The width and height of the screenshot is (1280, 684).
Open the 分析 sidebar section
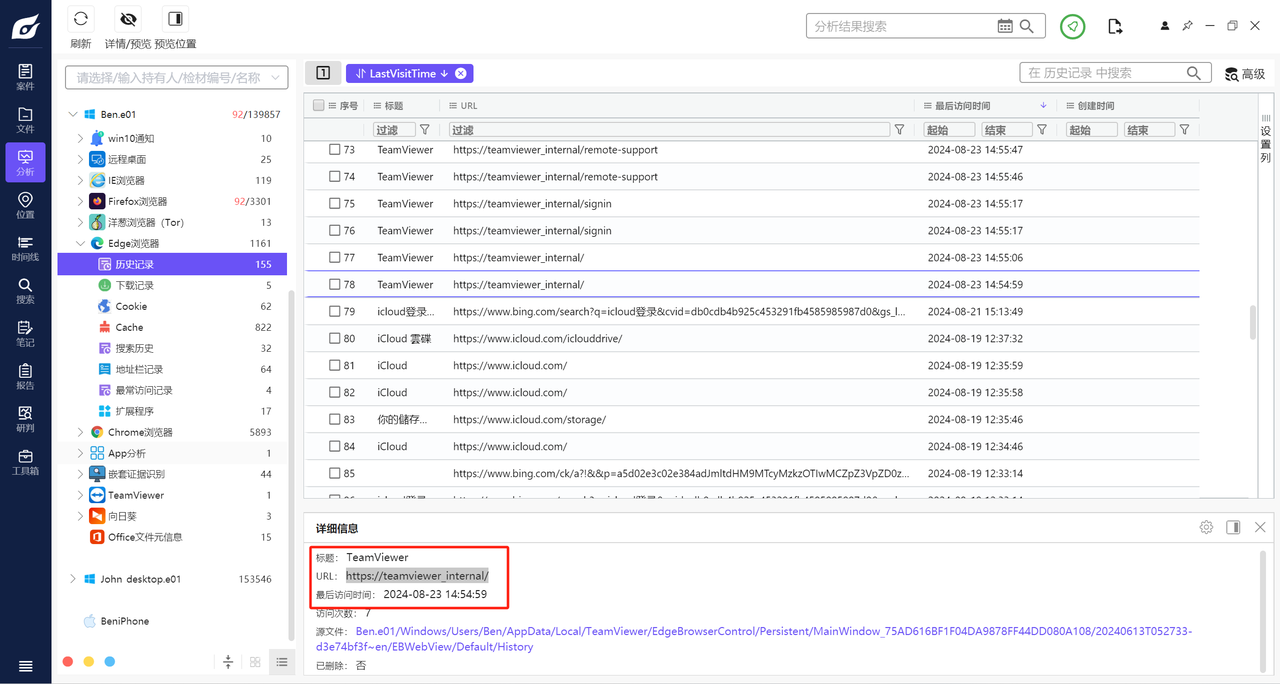25,163
